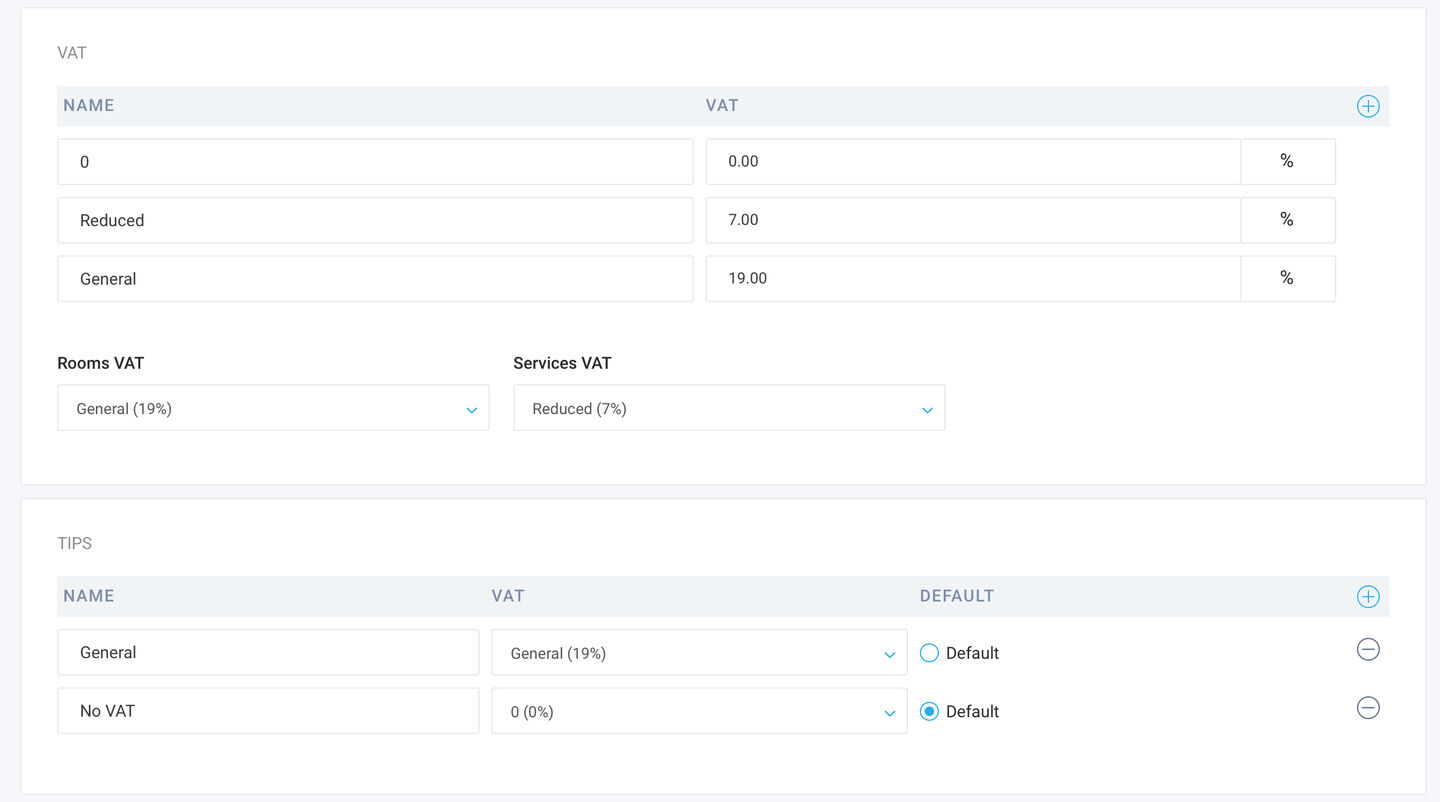1440x802 pixels.
Task: Edit the General tip name field
Action: (268, 652)
